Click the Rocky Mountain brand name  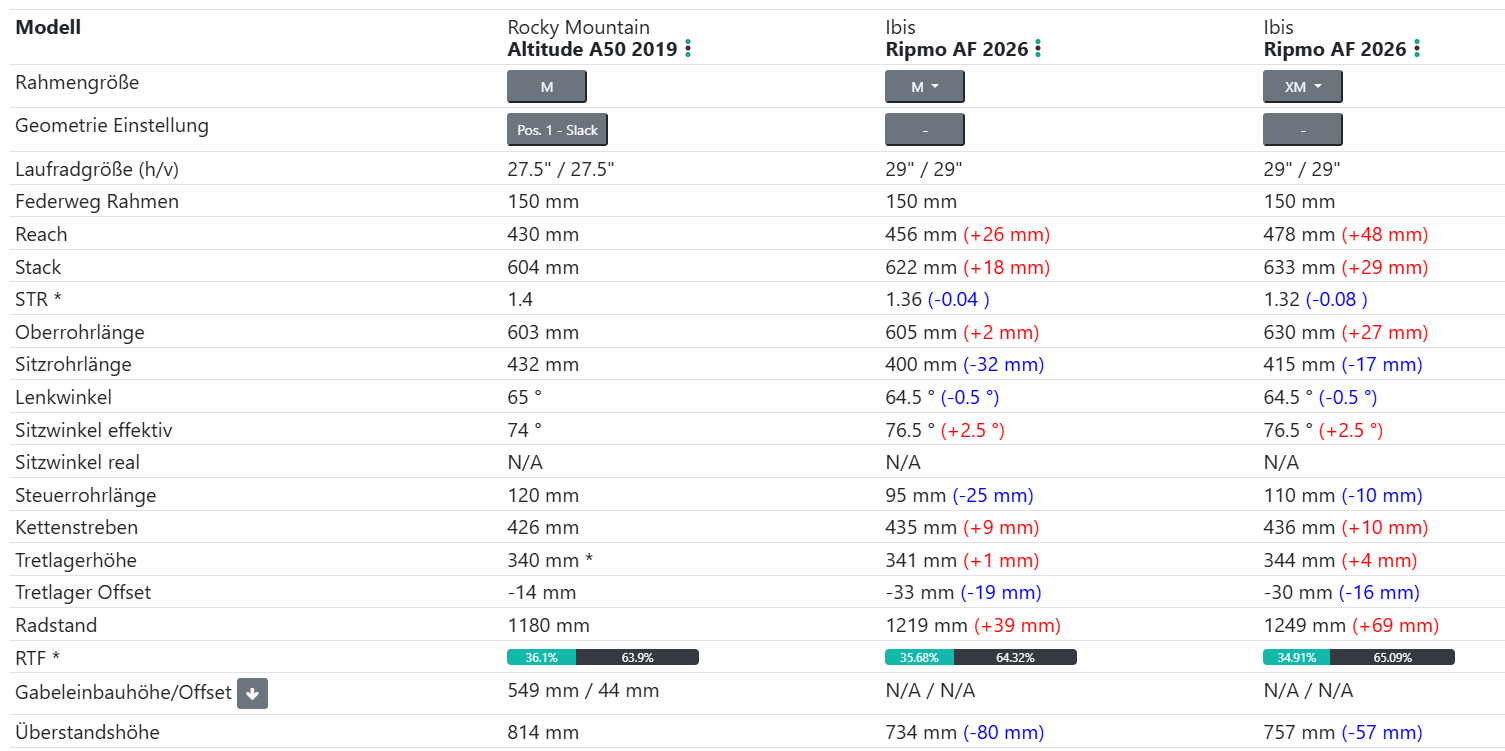[x=578, y=28]
